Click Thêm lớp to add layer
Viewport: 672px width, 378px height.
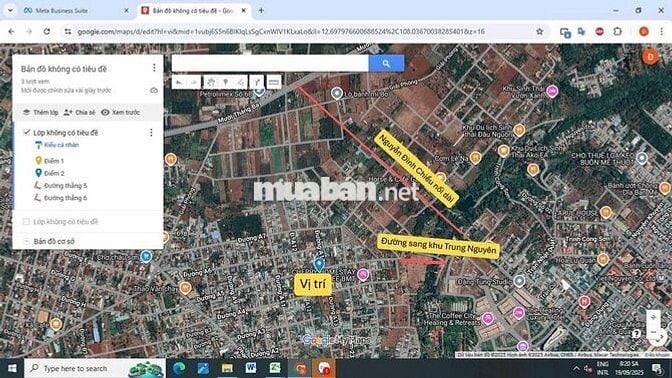click(x=40, y=112)
